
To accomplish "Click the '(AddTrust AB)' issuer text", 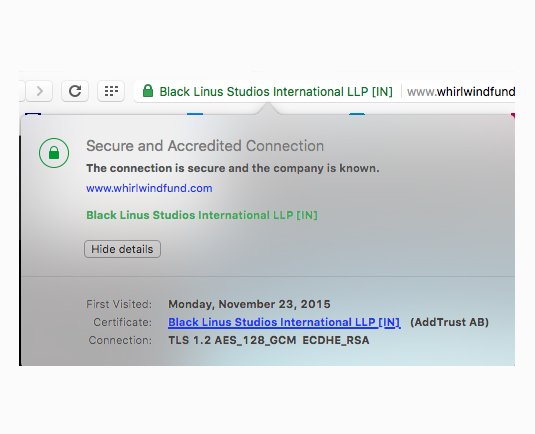I will [x=449, y=322].
